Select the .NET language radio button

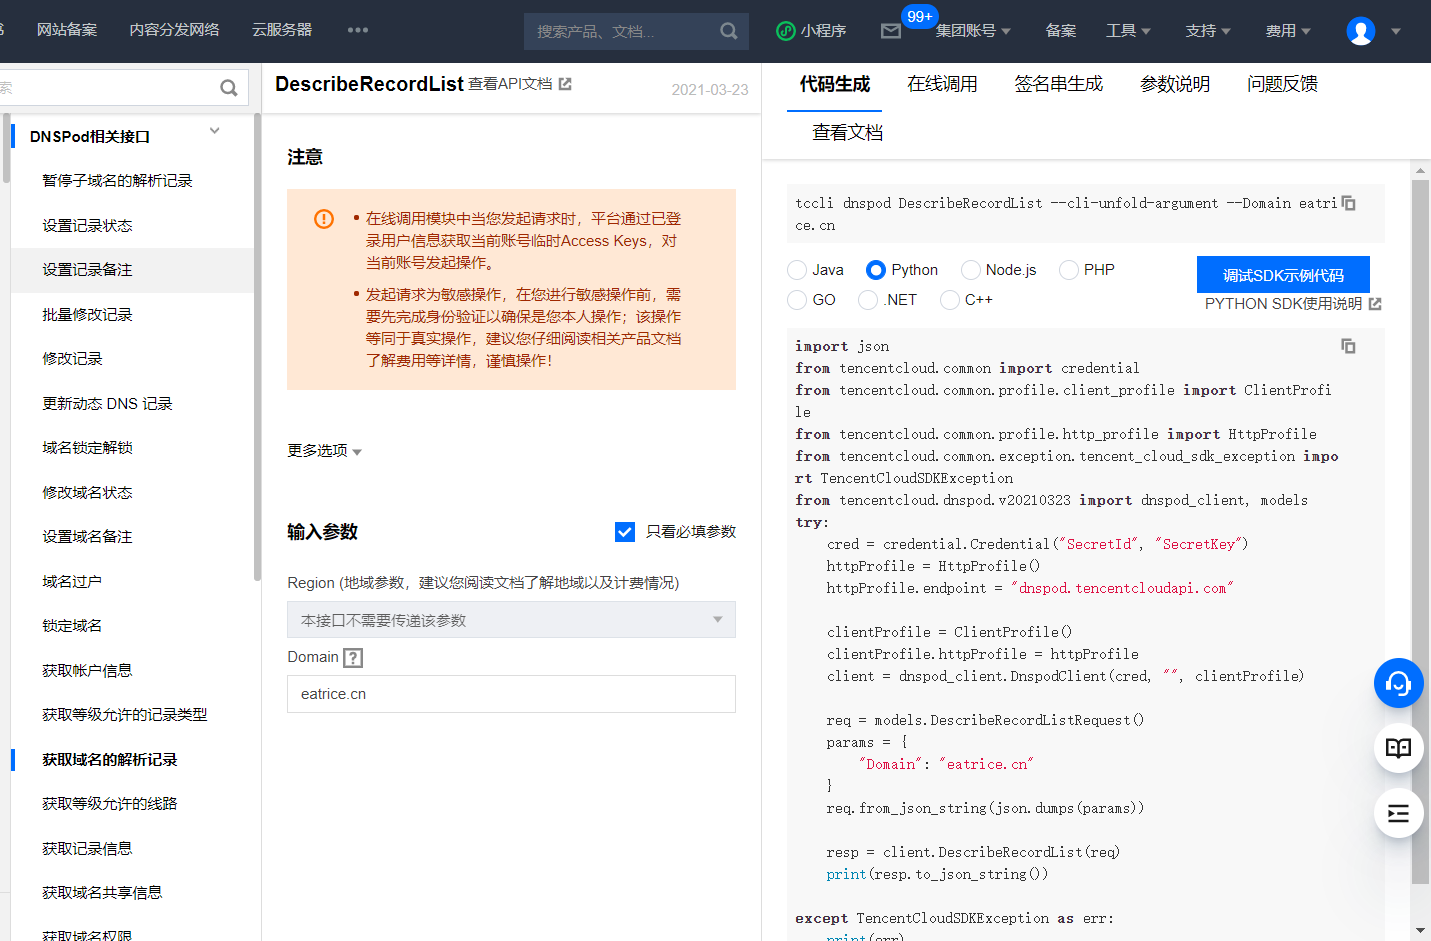(x=868, y=300)
